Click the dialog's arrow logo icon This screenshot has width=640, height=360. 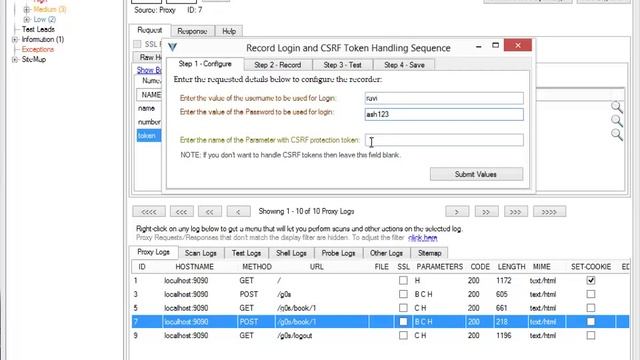pyautogui.click(x=173, y=47)
